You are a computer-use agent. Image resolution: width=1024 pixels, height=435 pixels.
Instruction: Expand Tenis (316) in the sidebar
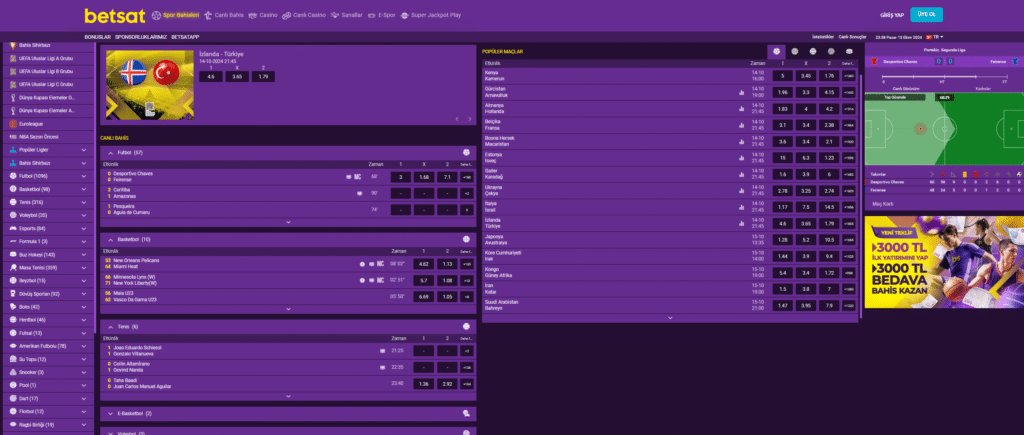[48, 202]
